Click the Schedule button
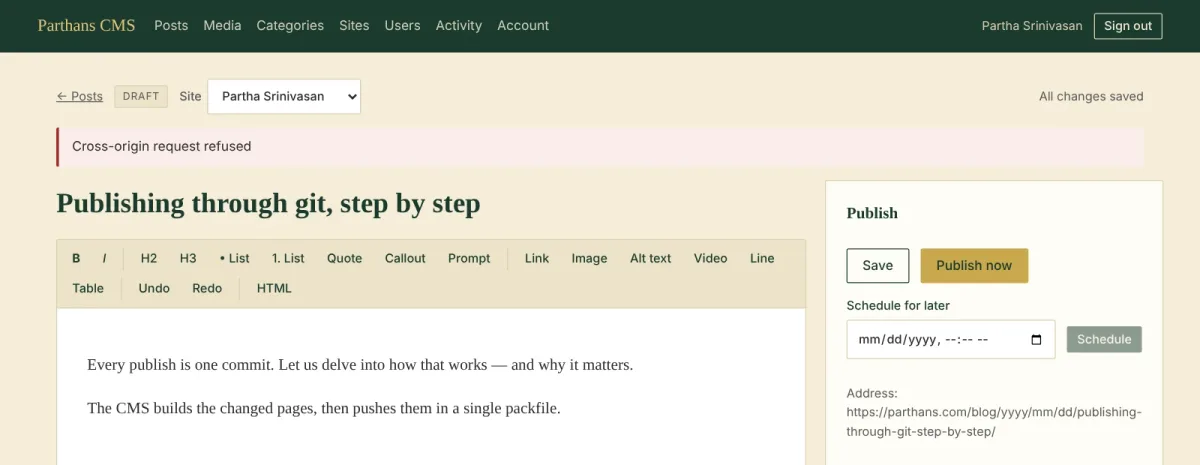This screenshot has width=1200, height=465. tap(1104, 339)
